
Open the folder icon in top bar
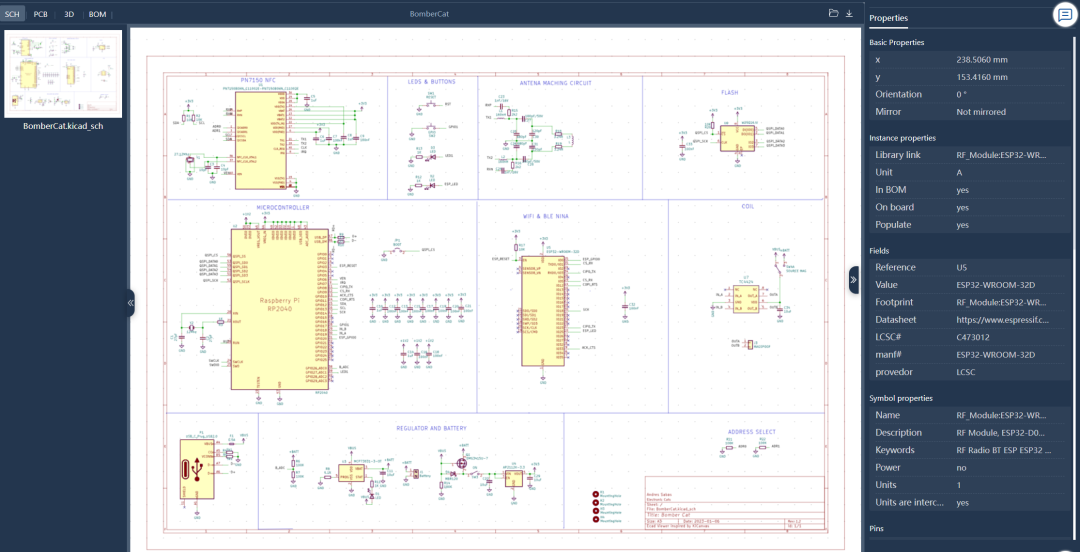coord(833,13)
